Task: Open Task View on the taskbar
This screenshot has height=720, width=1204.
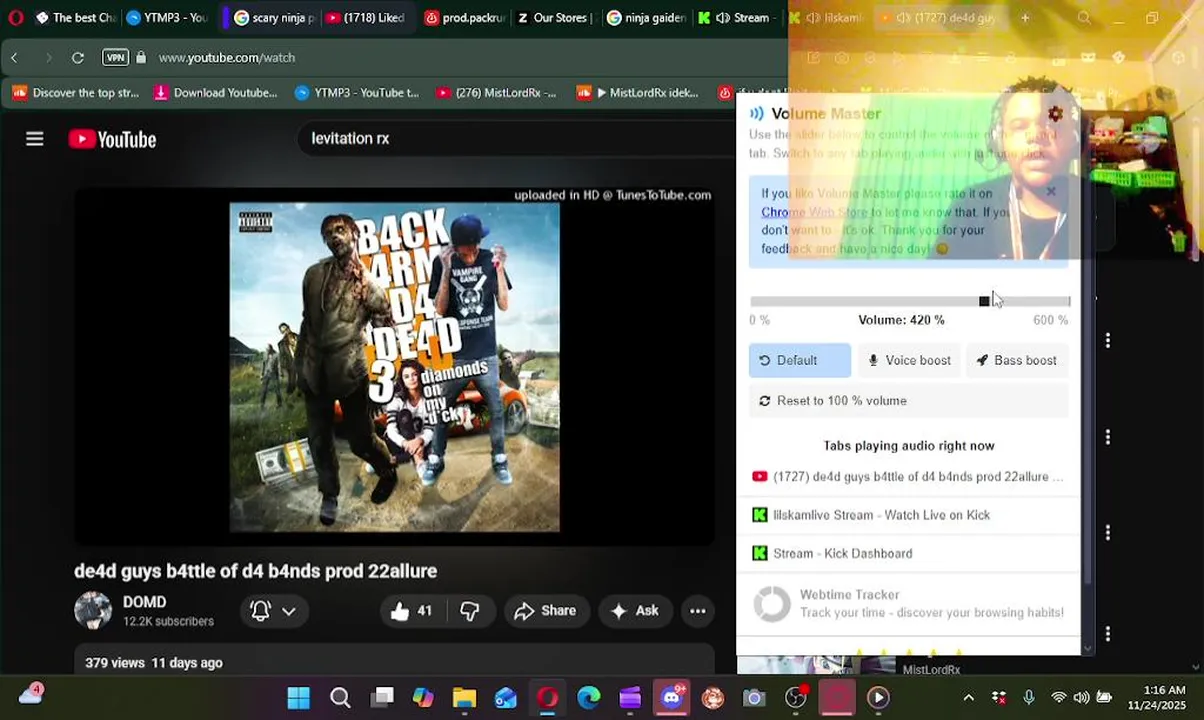Action: (x=382, y=698)
